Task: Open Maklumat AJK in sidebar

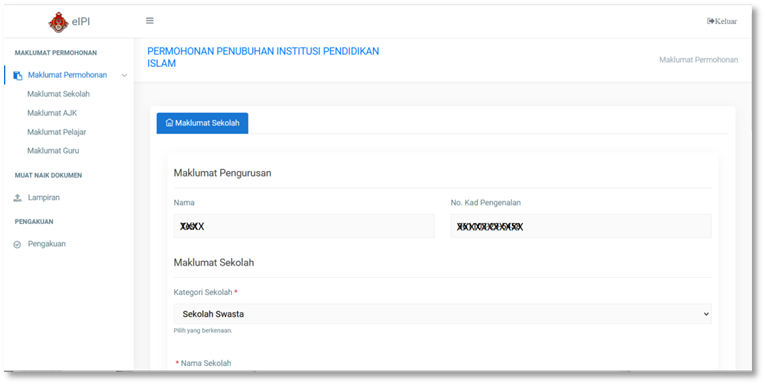Action: point(52,113)
